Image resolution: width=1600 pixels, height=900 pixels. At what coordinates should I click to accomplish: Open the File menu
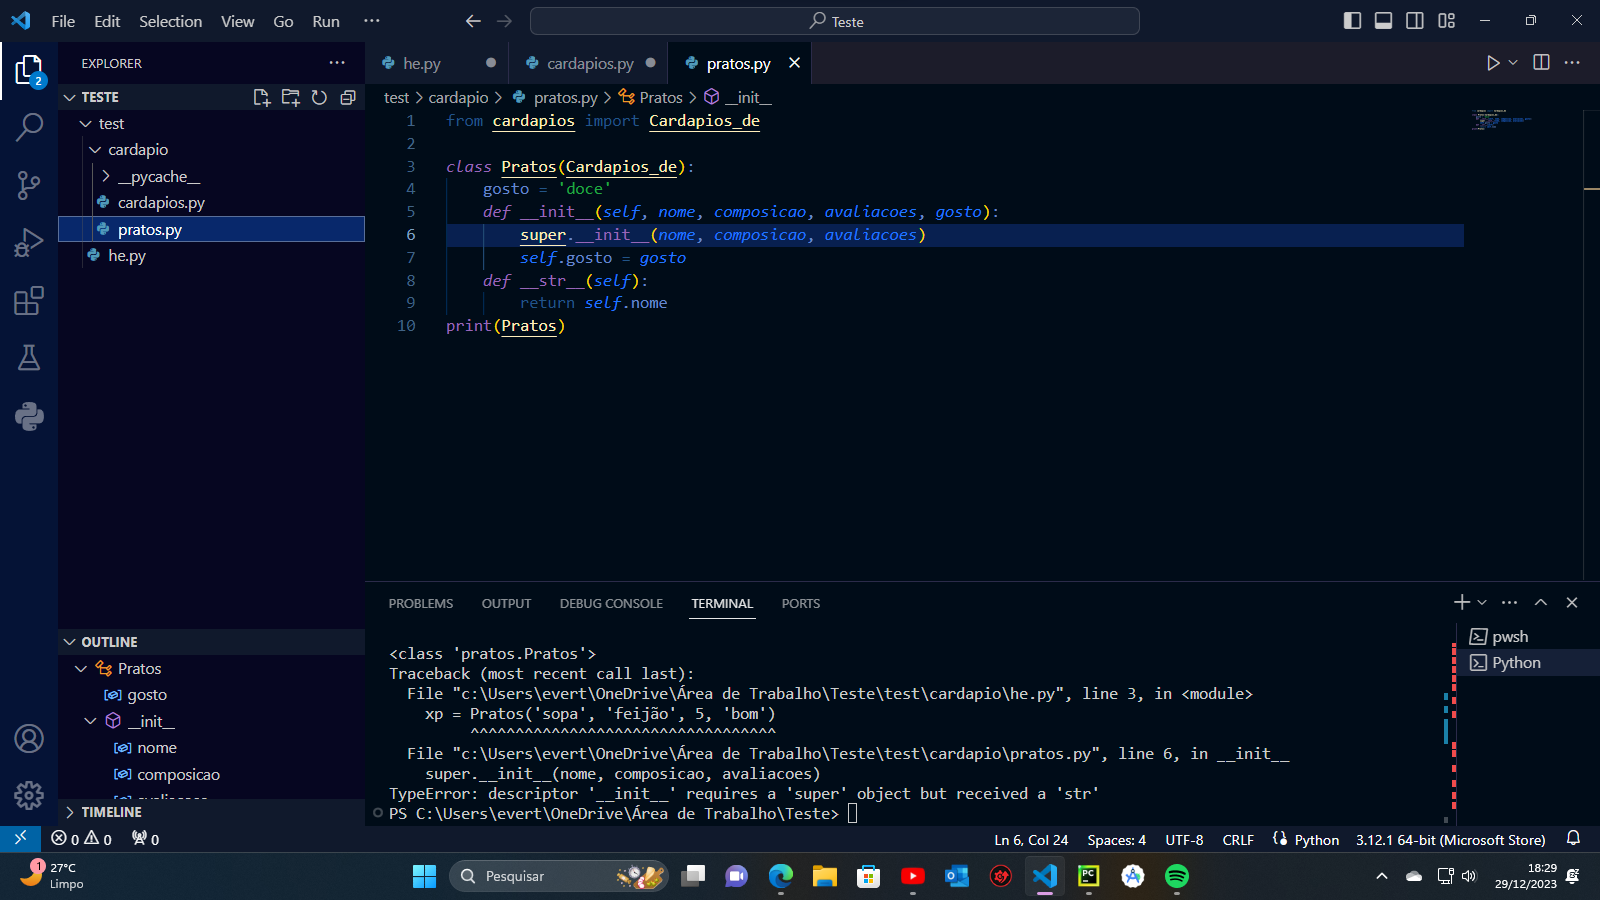(x=63, y=21)
